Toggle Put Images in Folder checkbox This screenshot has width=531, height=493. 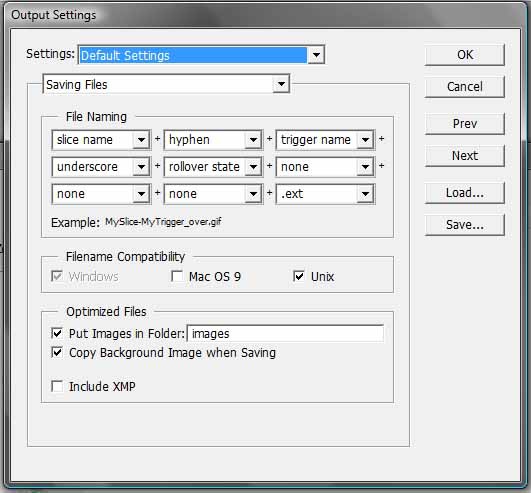[57, 333]
